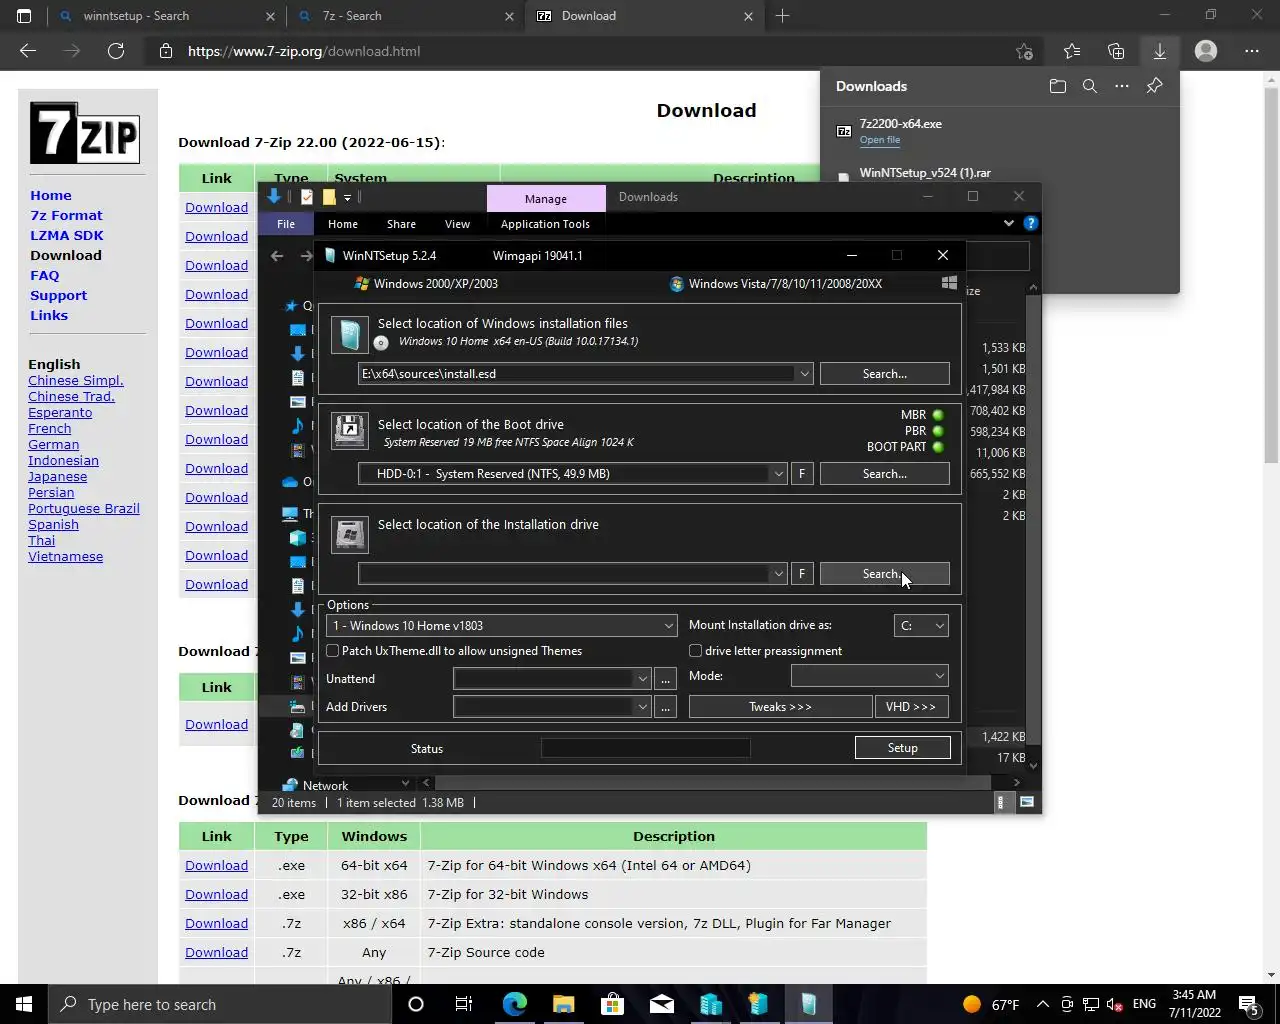Open the Share ribbon tab
Image resolution: width=1280 pixels, height=1024 pixels.
click(x=401, y=224)
